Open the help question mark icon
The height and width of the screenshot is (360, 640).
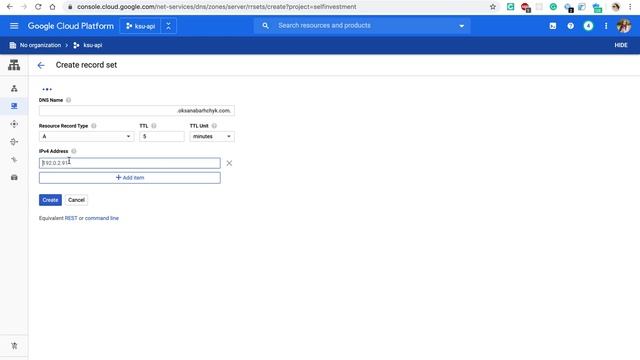[x=570, y=26]
